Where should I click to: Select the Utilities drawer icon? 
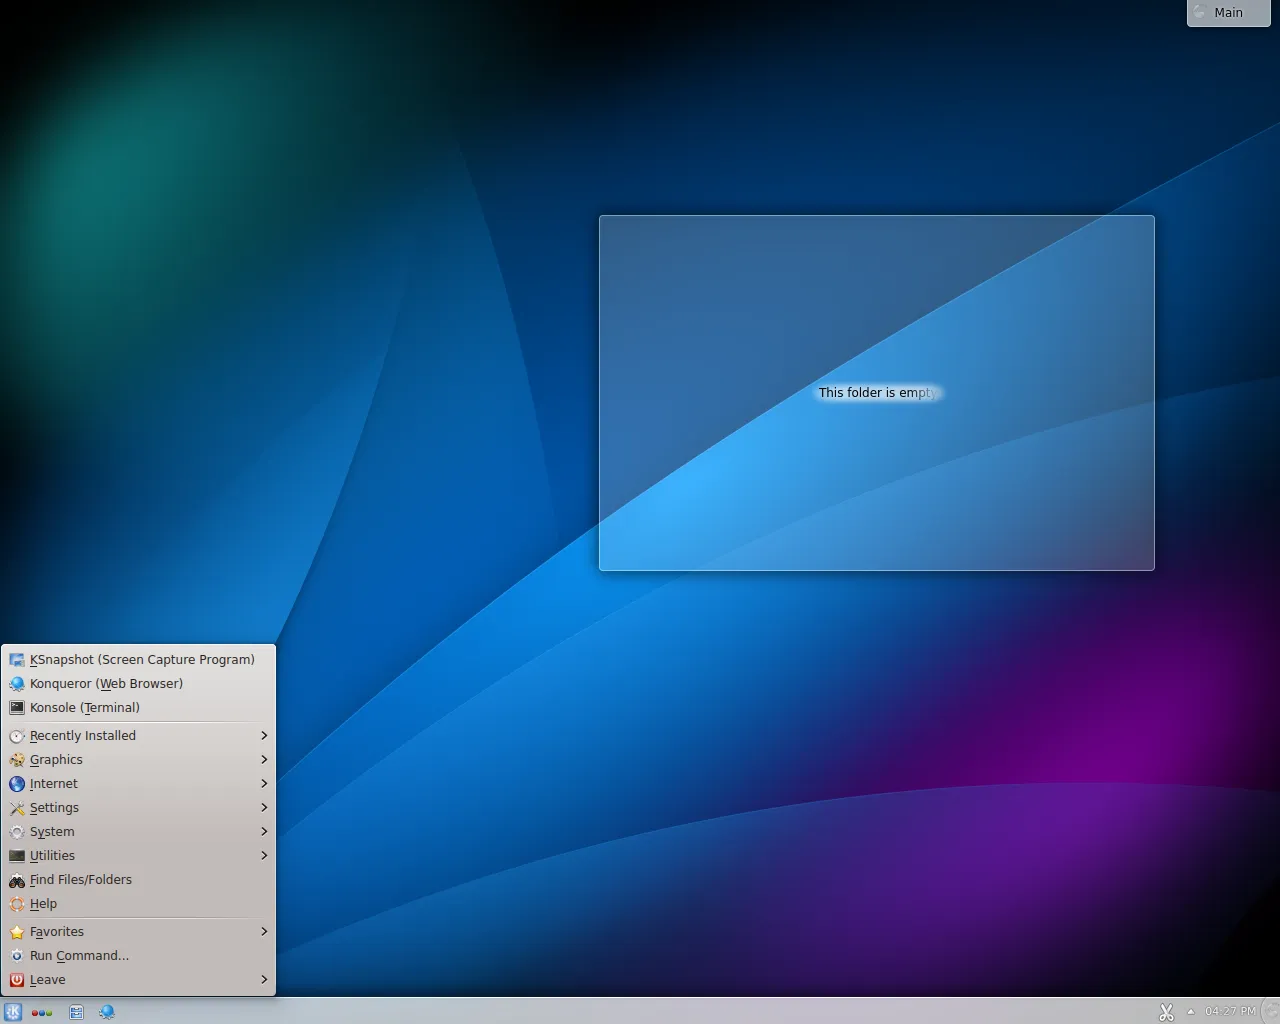[x=17, y=855]
